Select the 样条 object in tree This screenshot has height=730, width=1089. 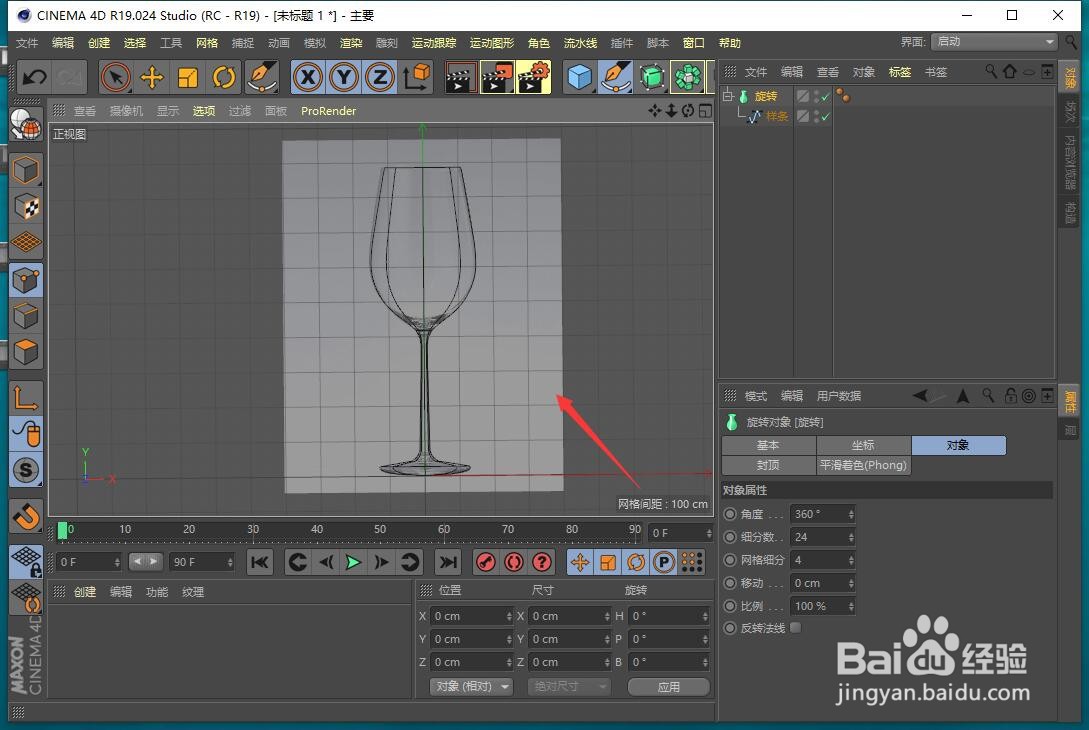(777, 116)
